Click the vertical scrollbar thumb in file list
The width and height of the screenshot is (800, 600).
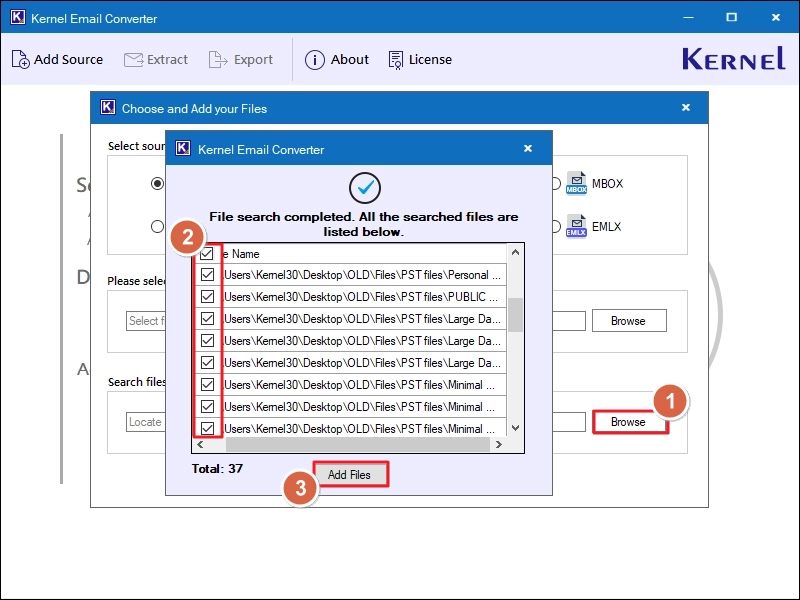[x=515, y=315]
